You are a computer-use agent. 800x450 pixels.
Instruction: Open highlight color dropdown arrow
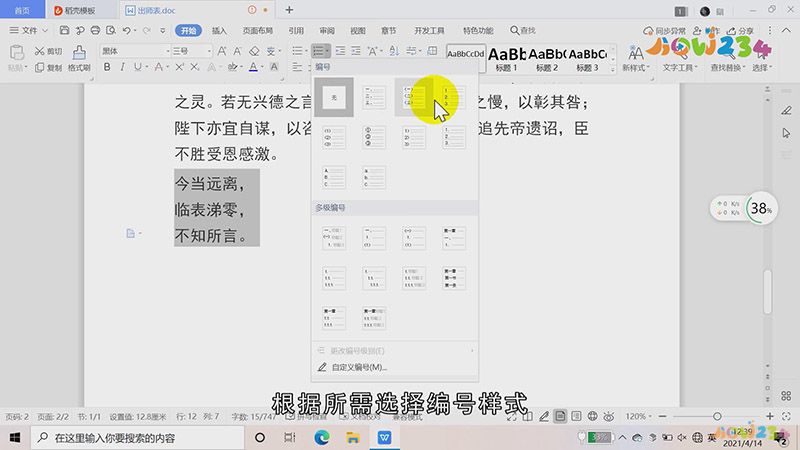(242, 67)
